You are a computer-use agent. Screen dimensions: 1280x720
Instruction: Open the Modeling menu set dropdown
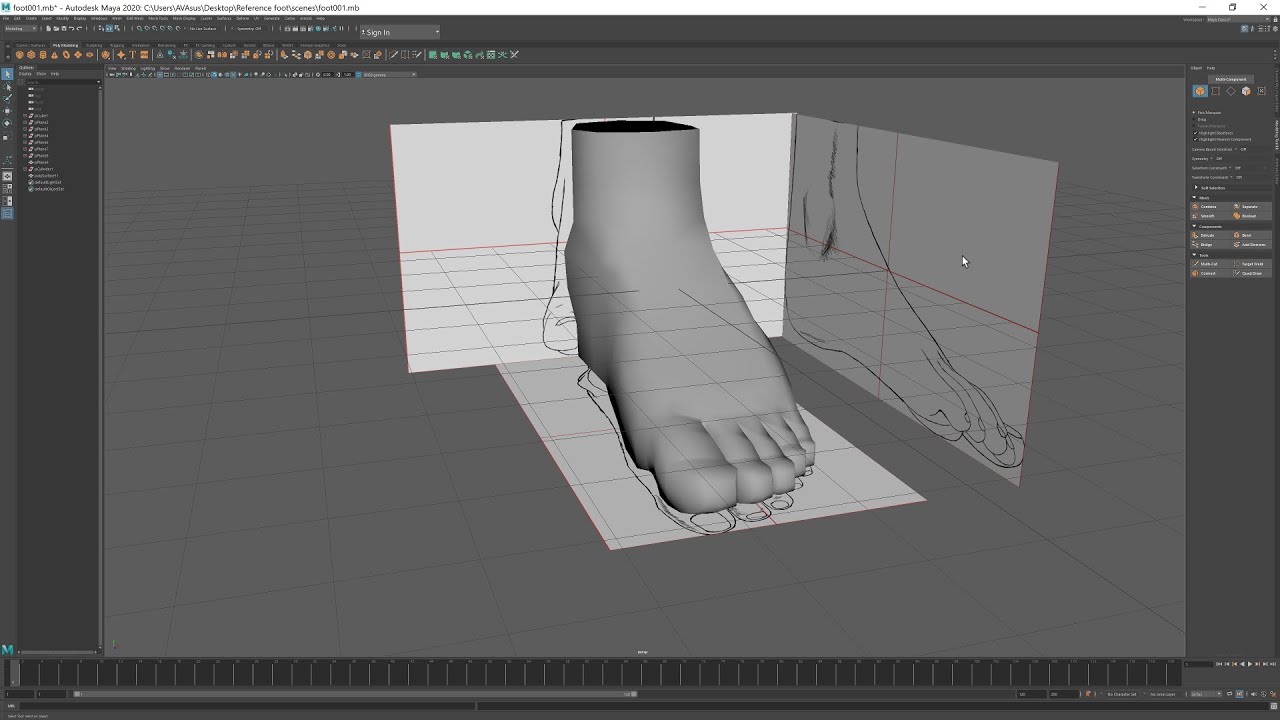click(x=21, y=28)
